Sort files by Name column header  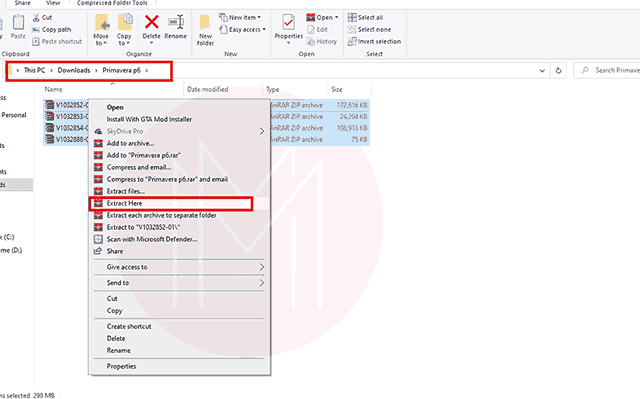click(53, 89)
